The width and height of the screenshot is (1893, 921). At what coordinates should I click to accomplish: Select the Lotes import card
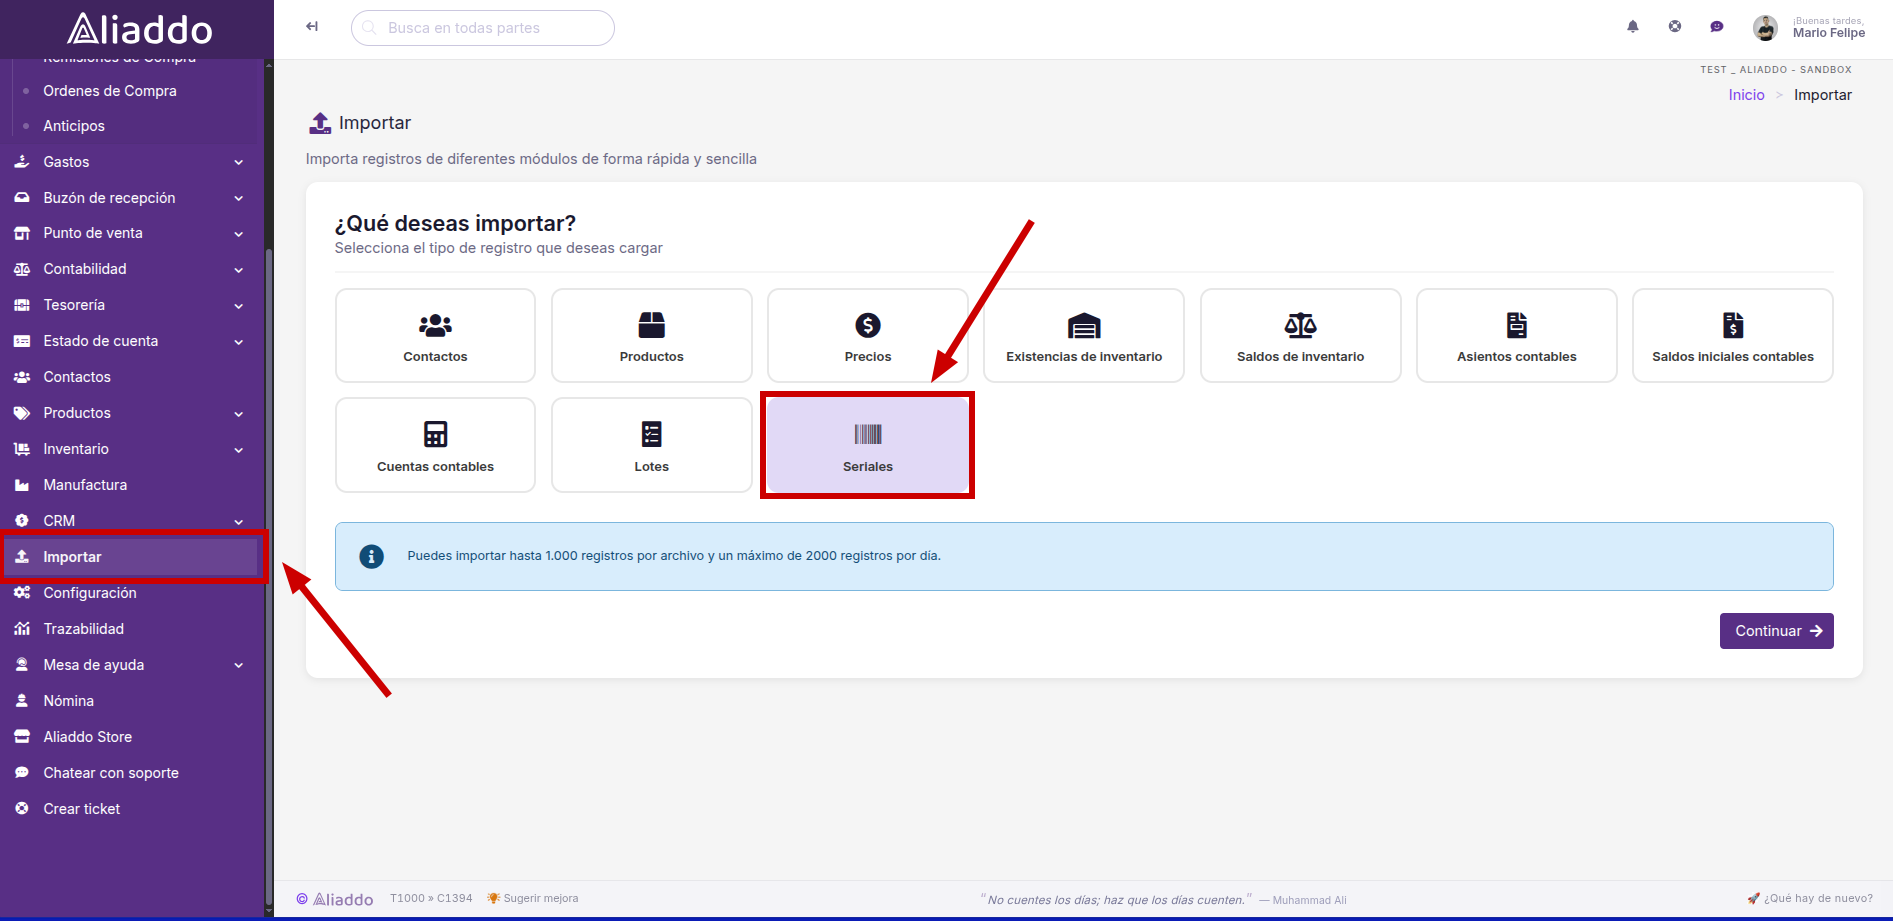pos(652,445)
